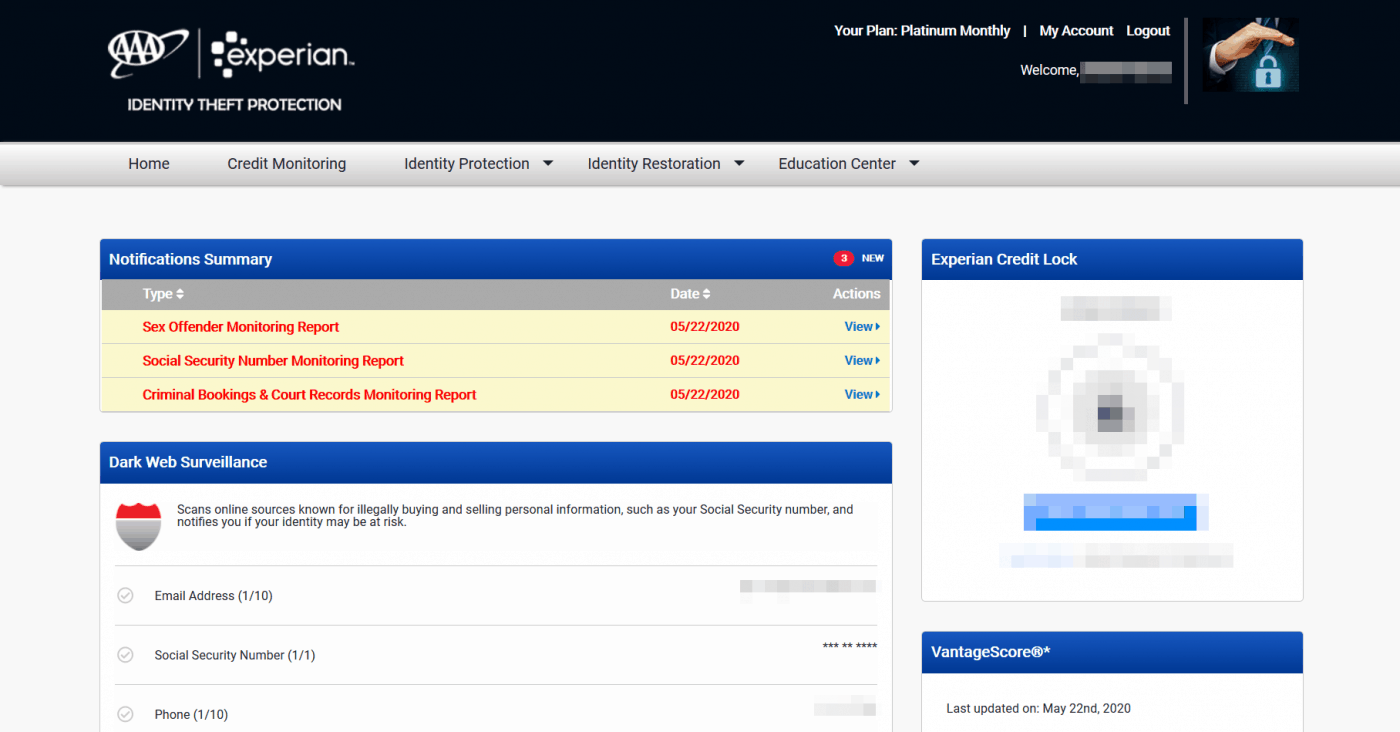Click the padlock hand image top right
The image size is (1400, 732).
(x=1250, y=55)
